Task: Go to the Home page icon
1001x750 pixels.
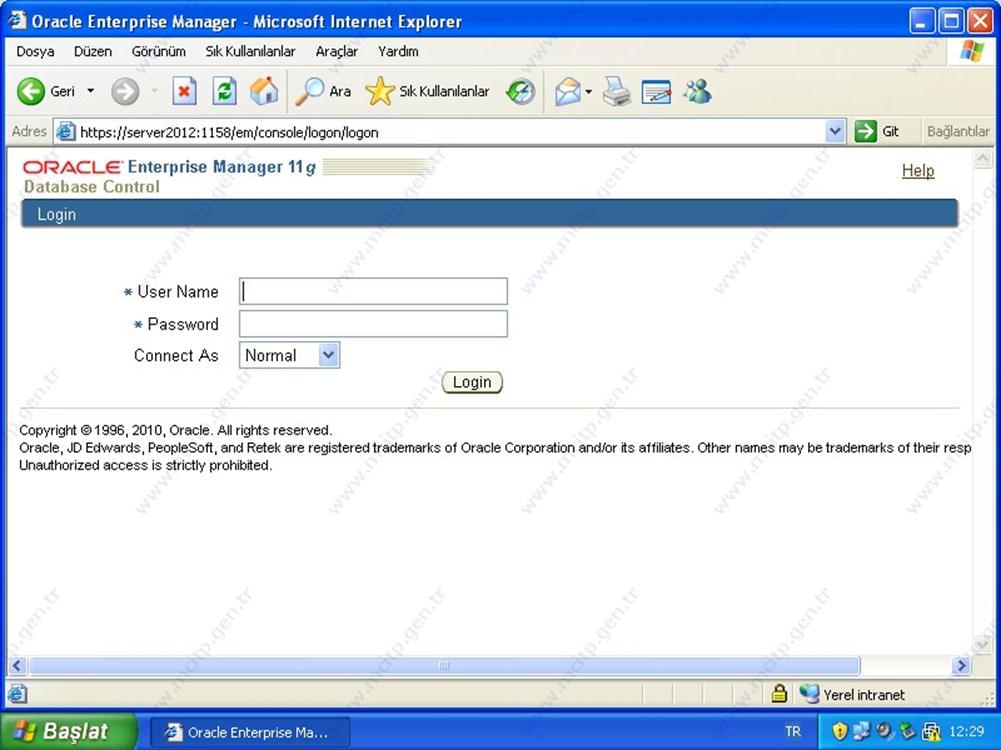Action: (264, 91)
